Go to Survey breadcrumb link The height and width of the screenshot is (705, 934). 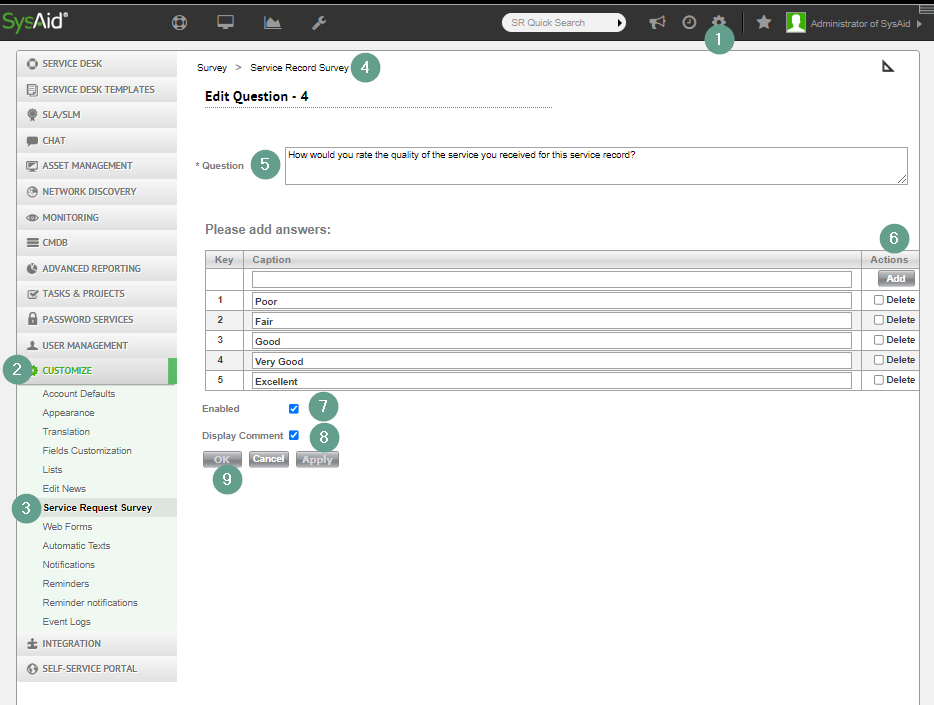pyautogui.click(x=212, y=68)
